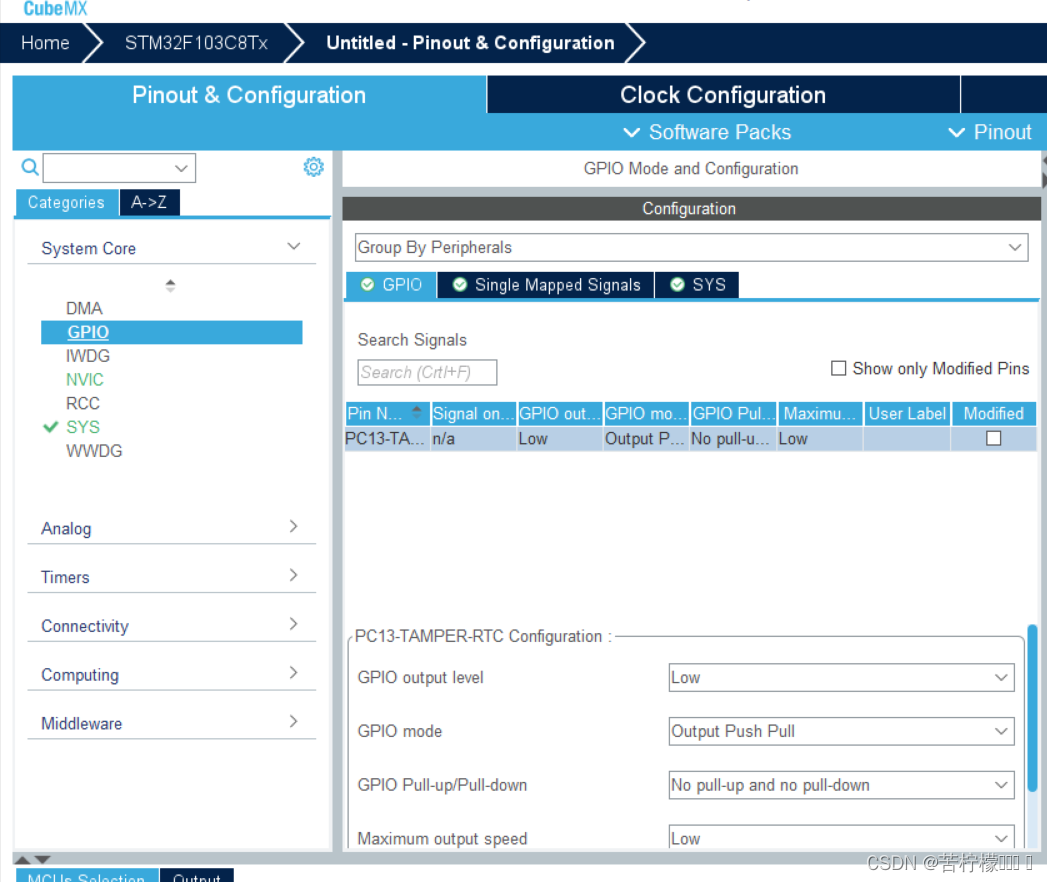Open the Pinout menu
Screen dimensions: 1047x882
tap(991, 132)
